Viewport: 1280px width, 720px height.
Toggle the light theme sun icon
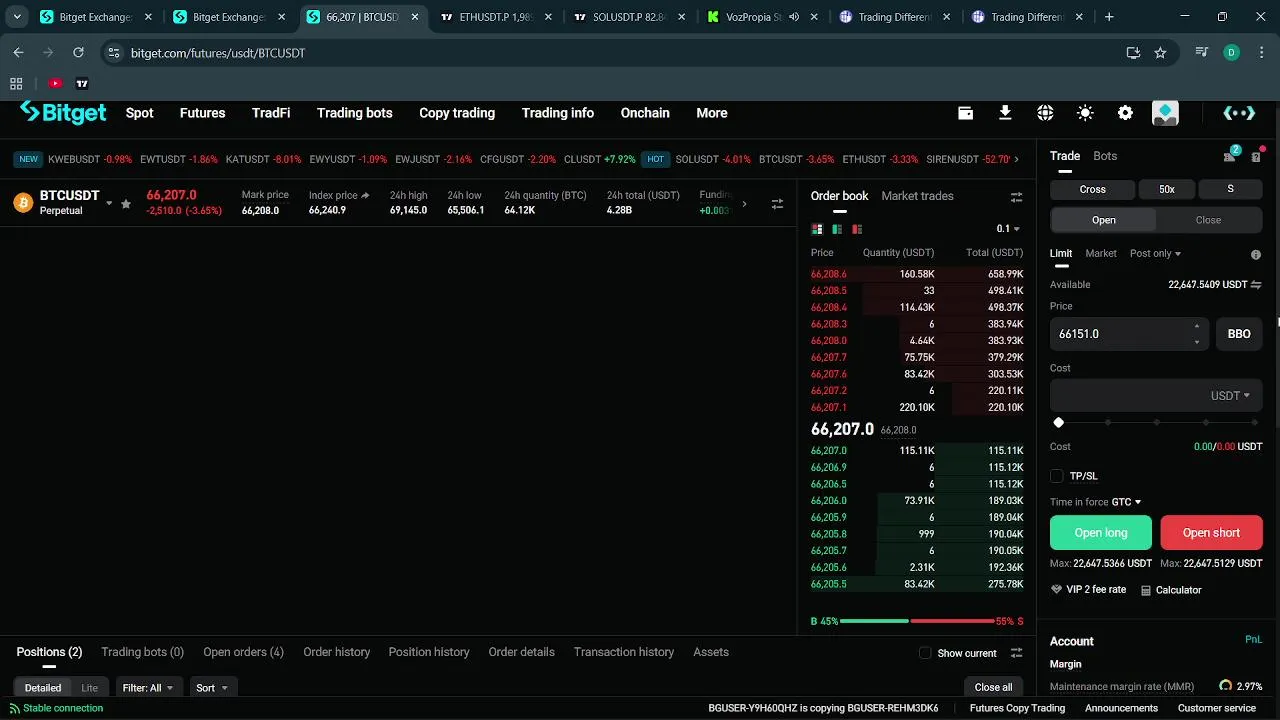coord(1085,113)
